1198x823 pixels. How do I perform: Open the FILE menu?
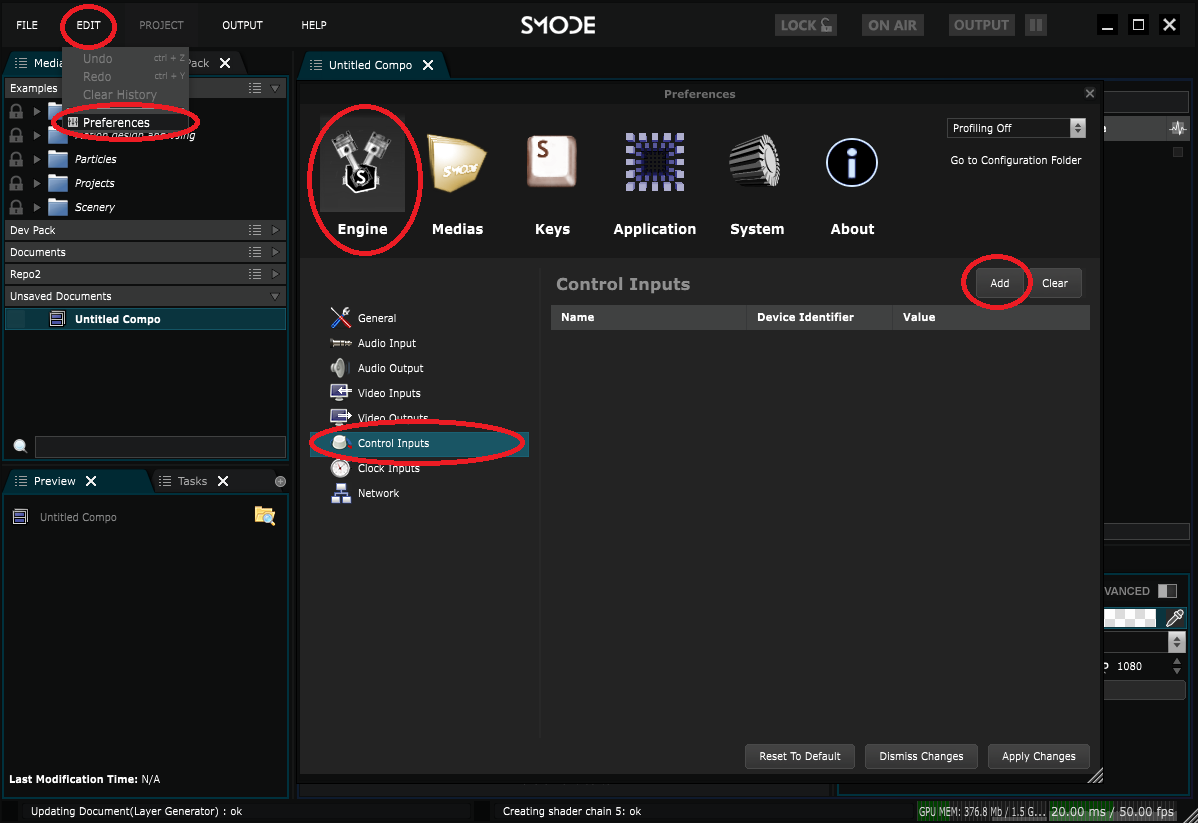[27, 25]
